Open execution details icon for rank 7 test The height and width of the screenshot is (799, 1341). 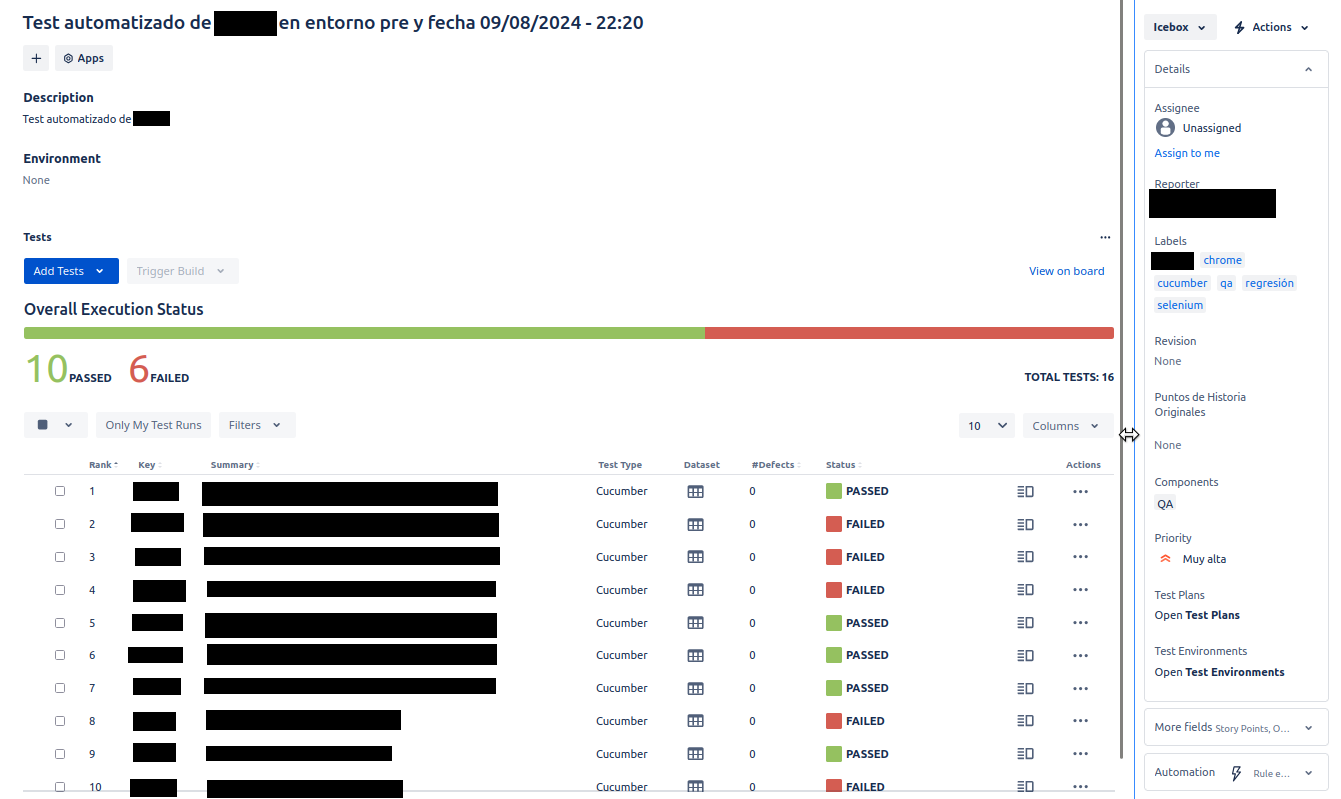tap(1025, 688)
